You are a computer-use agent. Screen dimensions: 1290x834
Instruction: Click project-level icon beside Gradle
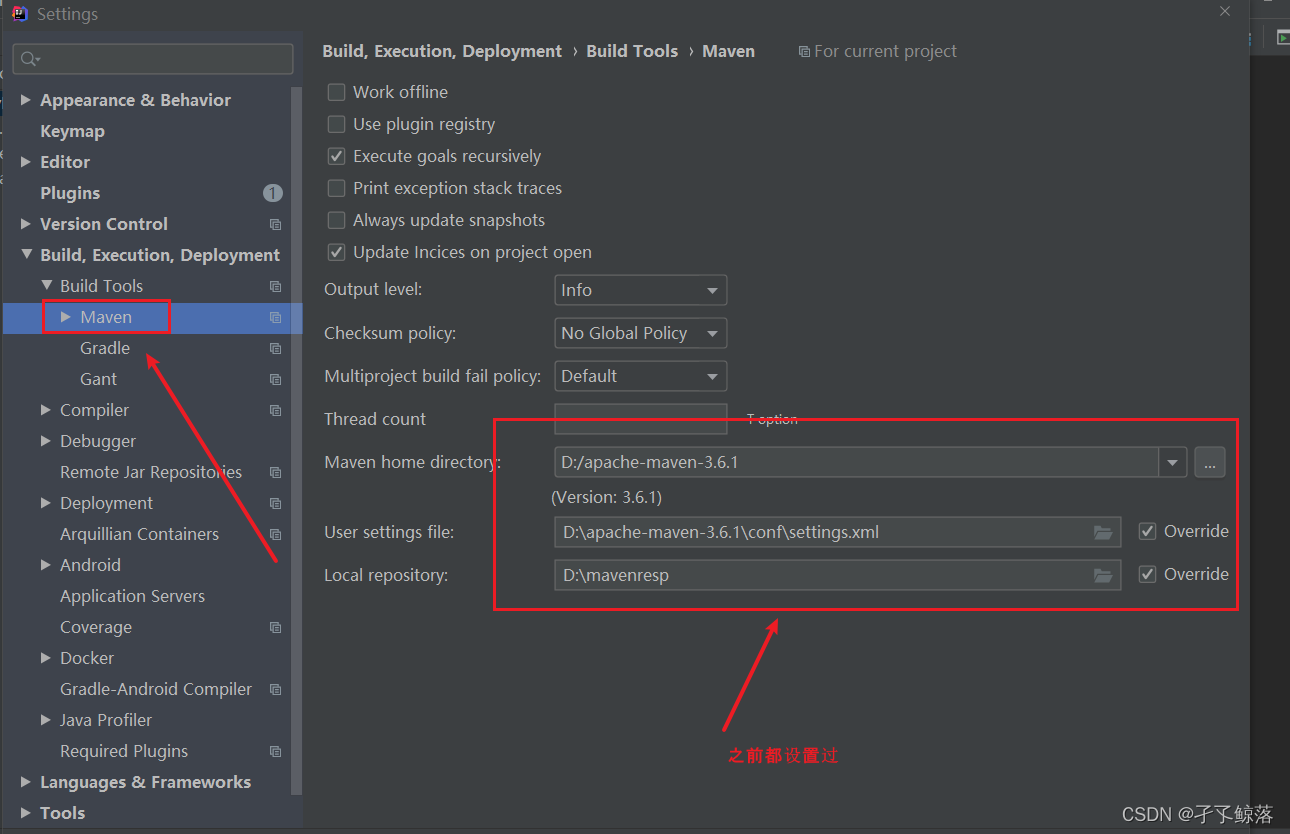point(276,348)
